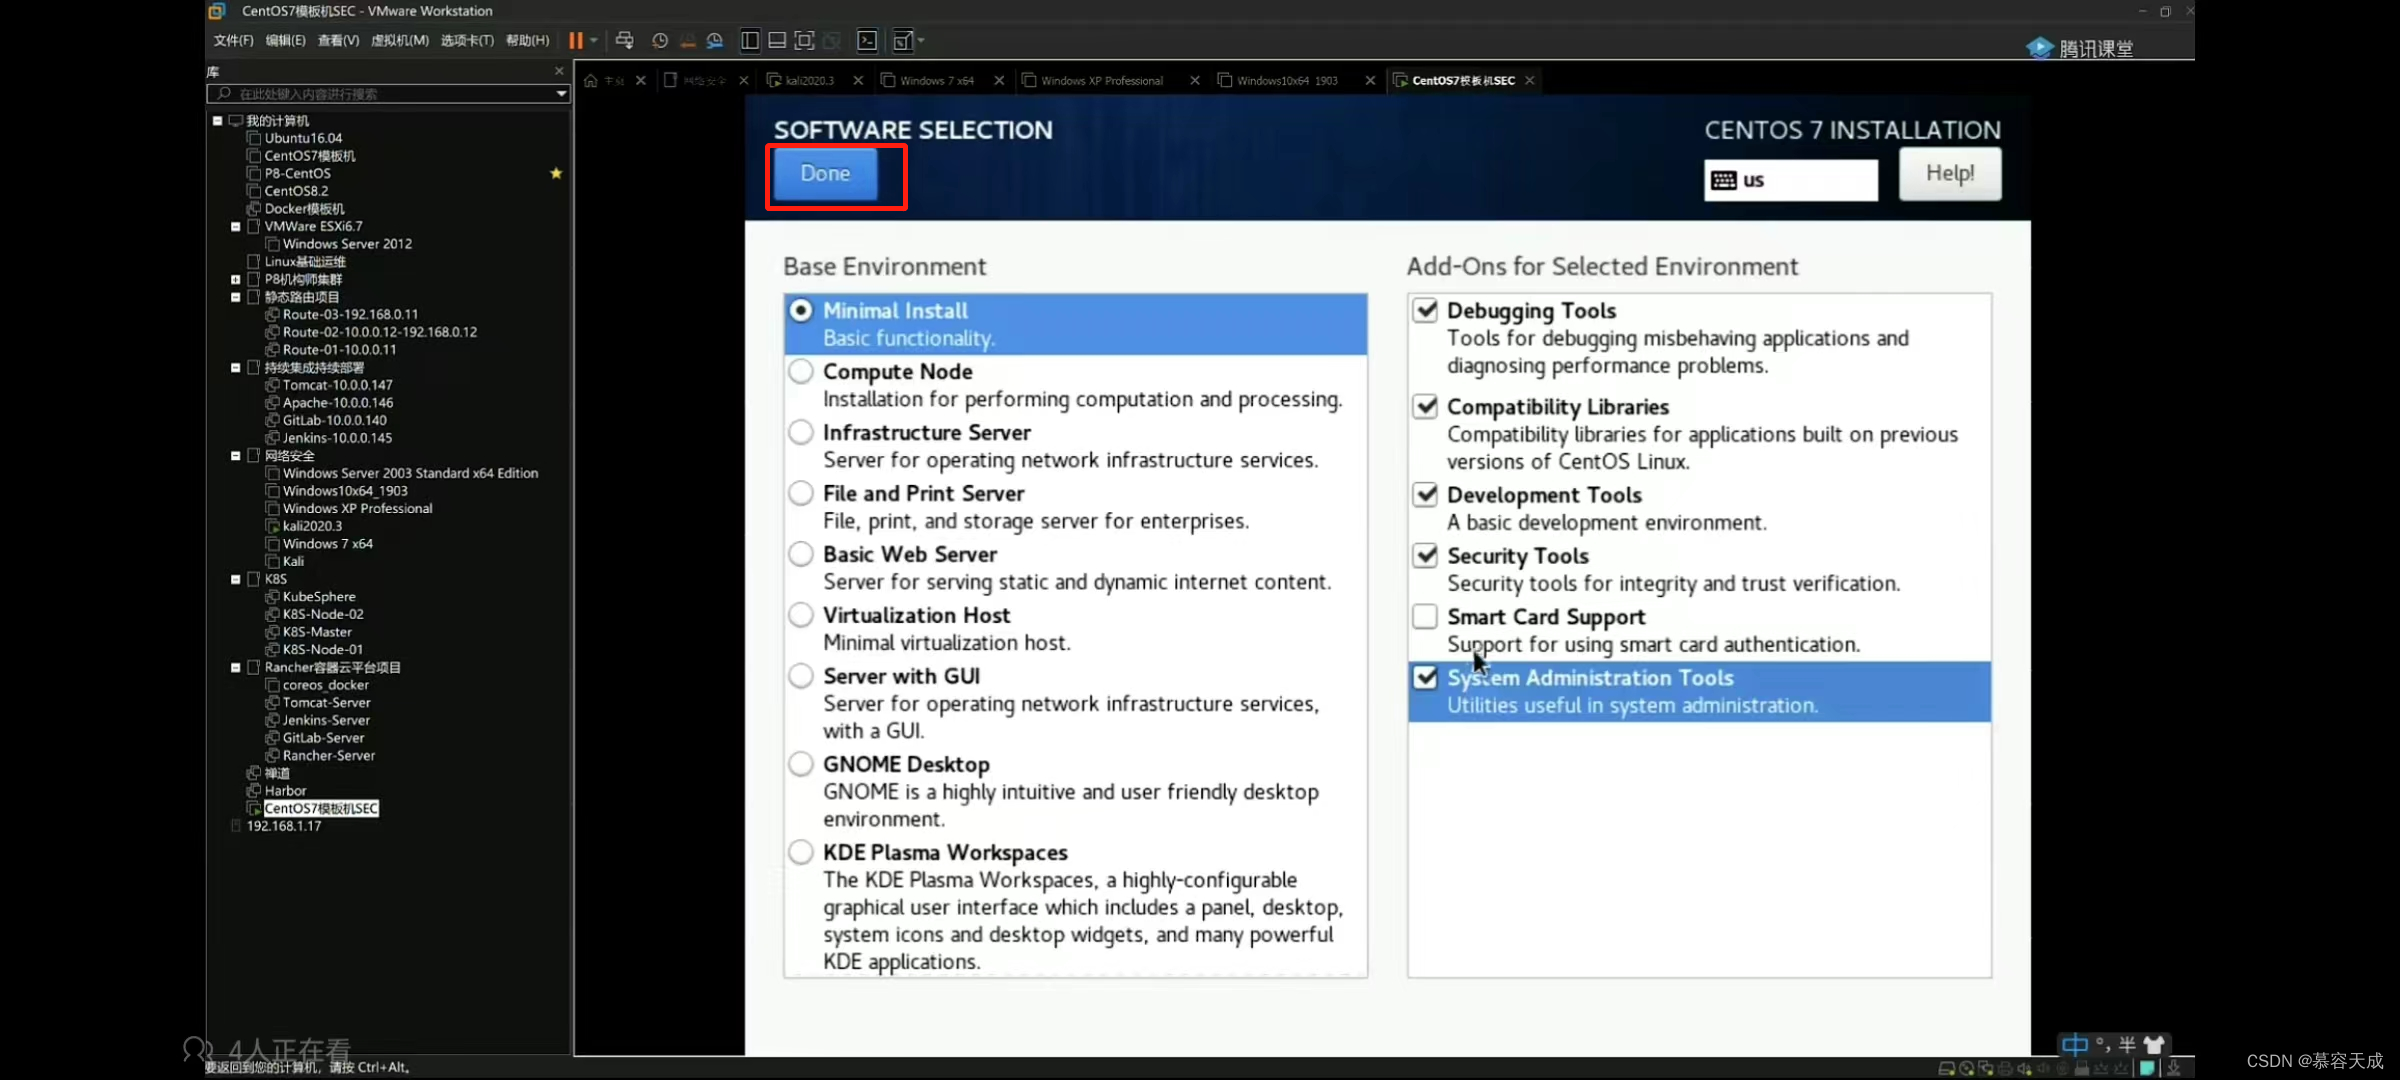Viewport: 2400px width, 1080px height.
Task: Click the Help! button
Action: [x=1949, y=174]
